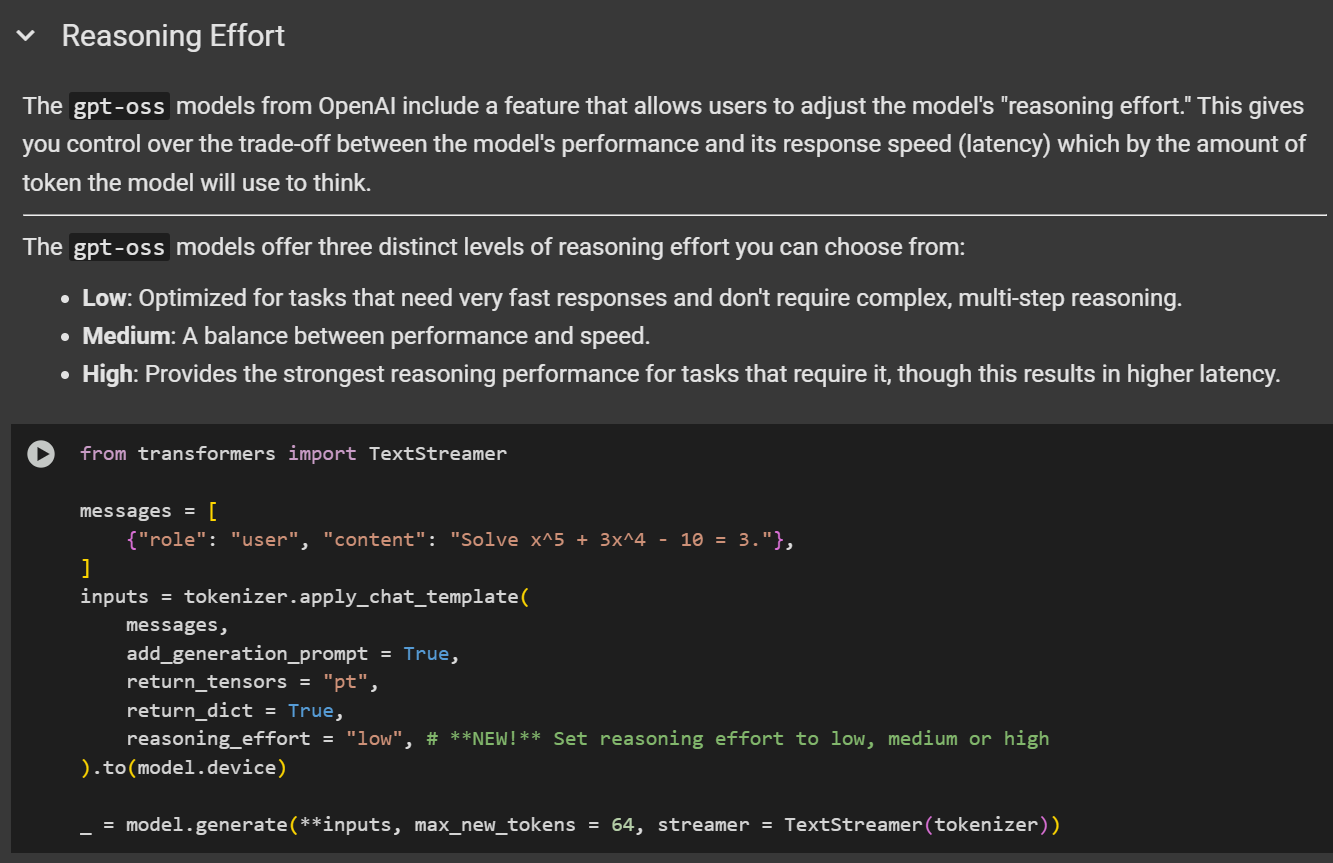This screenshot has height=863, width=1333.
Task: Click the horizontal divider under the first paragraph
Action: [x=674, y=215]
